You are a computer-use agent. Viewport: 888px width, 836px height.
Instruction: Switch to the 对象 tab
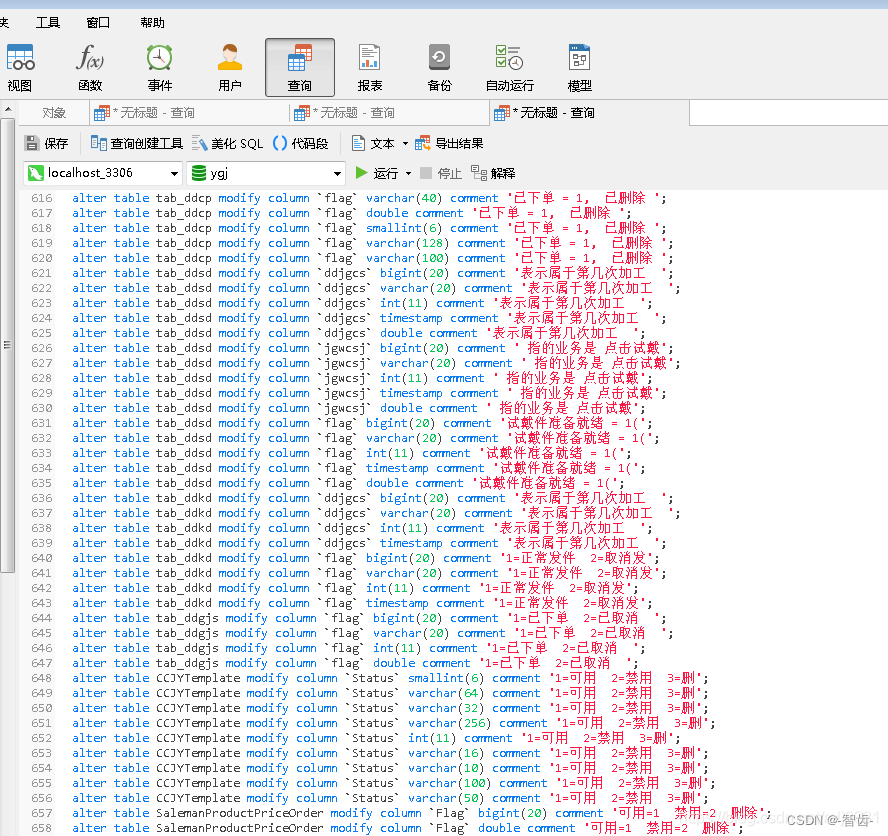[53, 113]
